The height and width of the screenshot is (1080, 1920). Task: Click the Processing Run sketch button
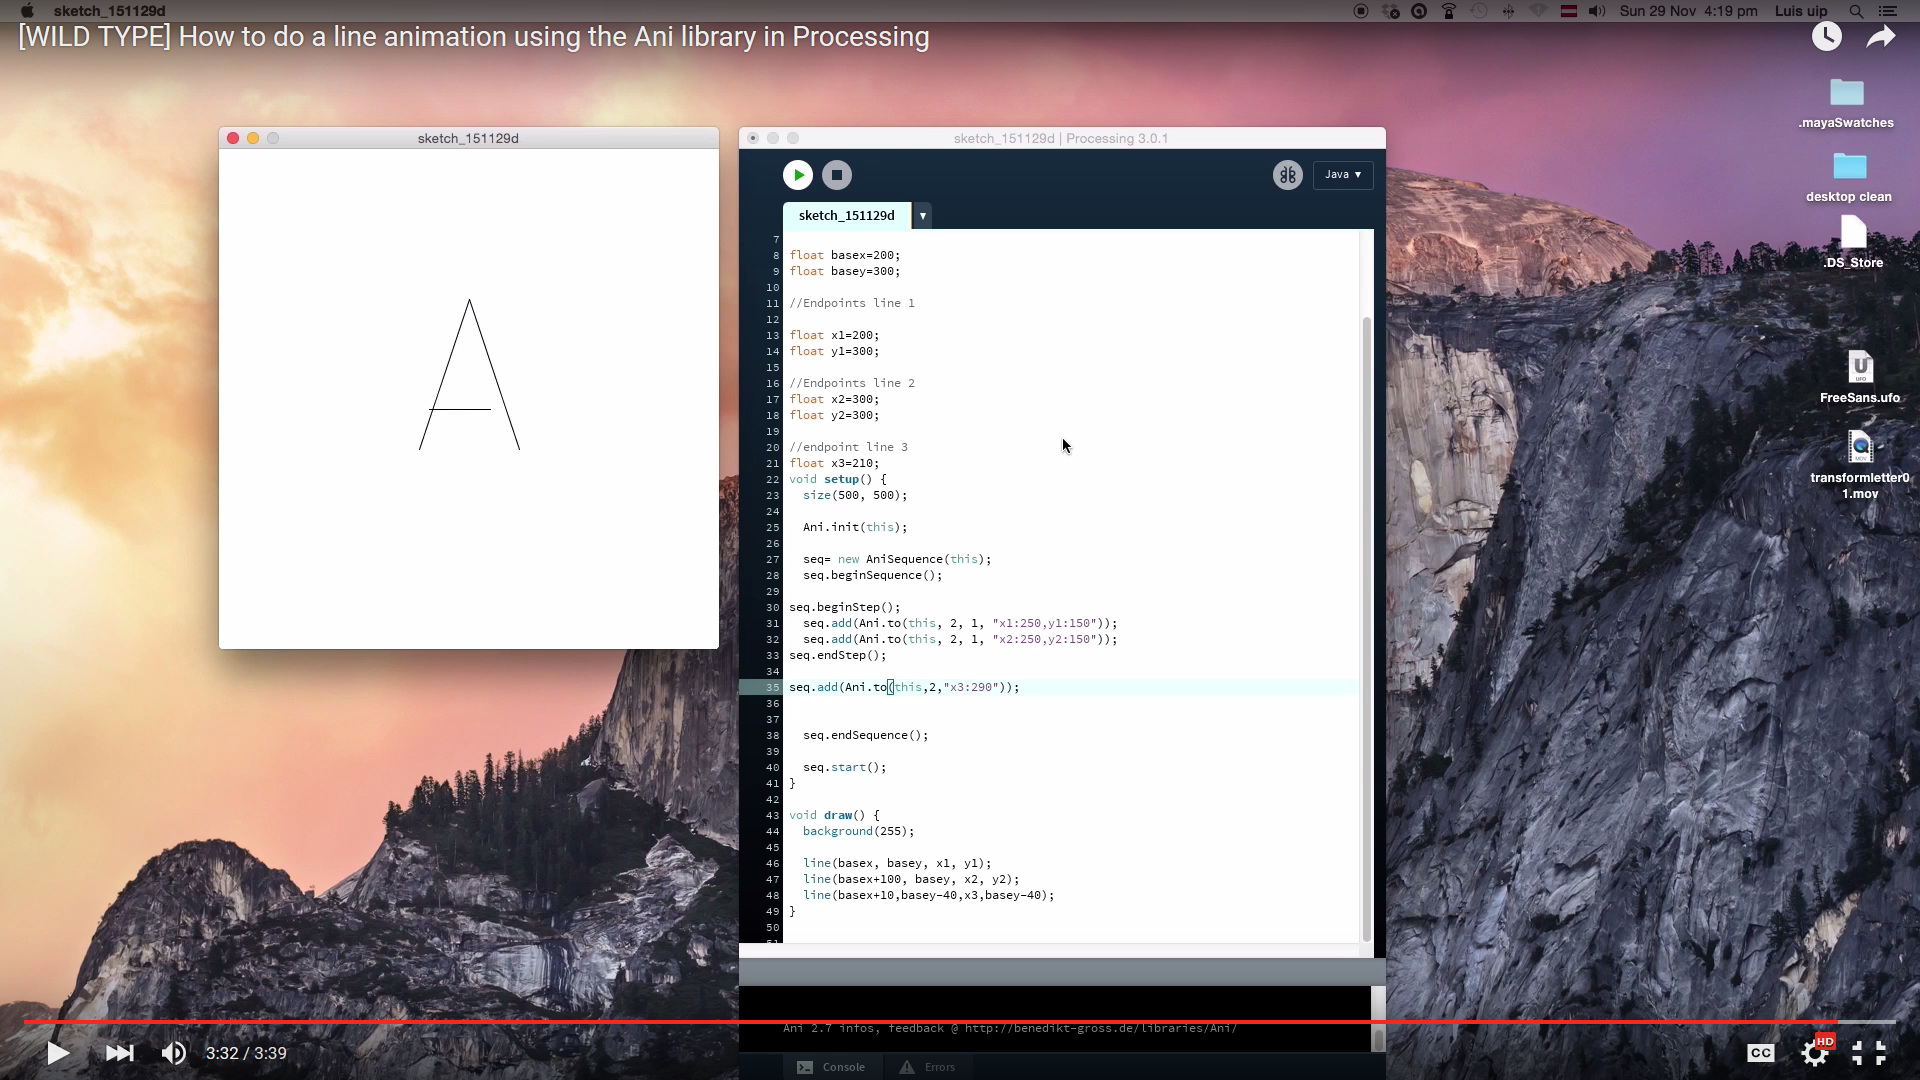tap(797, 175)
